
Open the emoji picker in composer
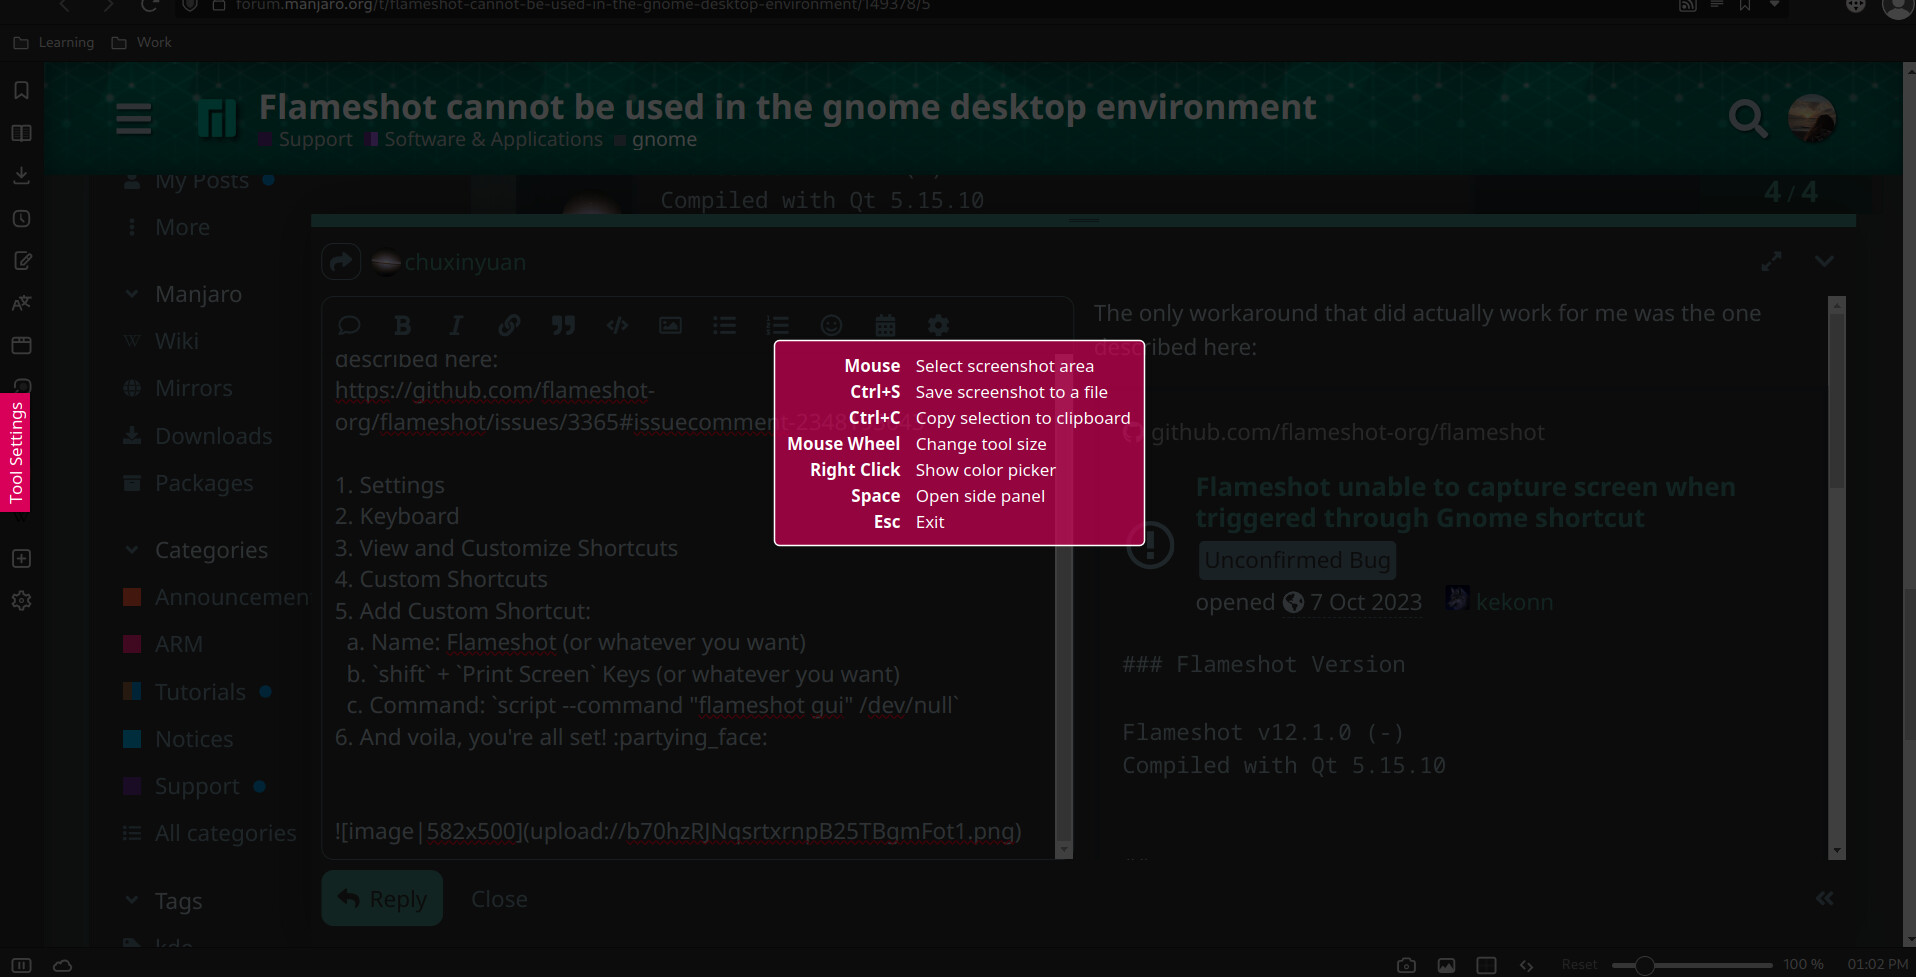[x=831, y=325]
